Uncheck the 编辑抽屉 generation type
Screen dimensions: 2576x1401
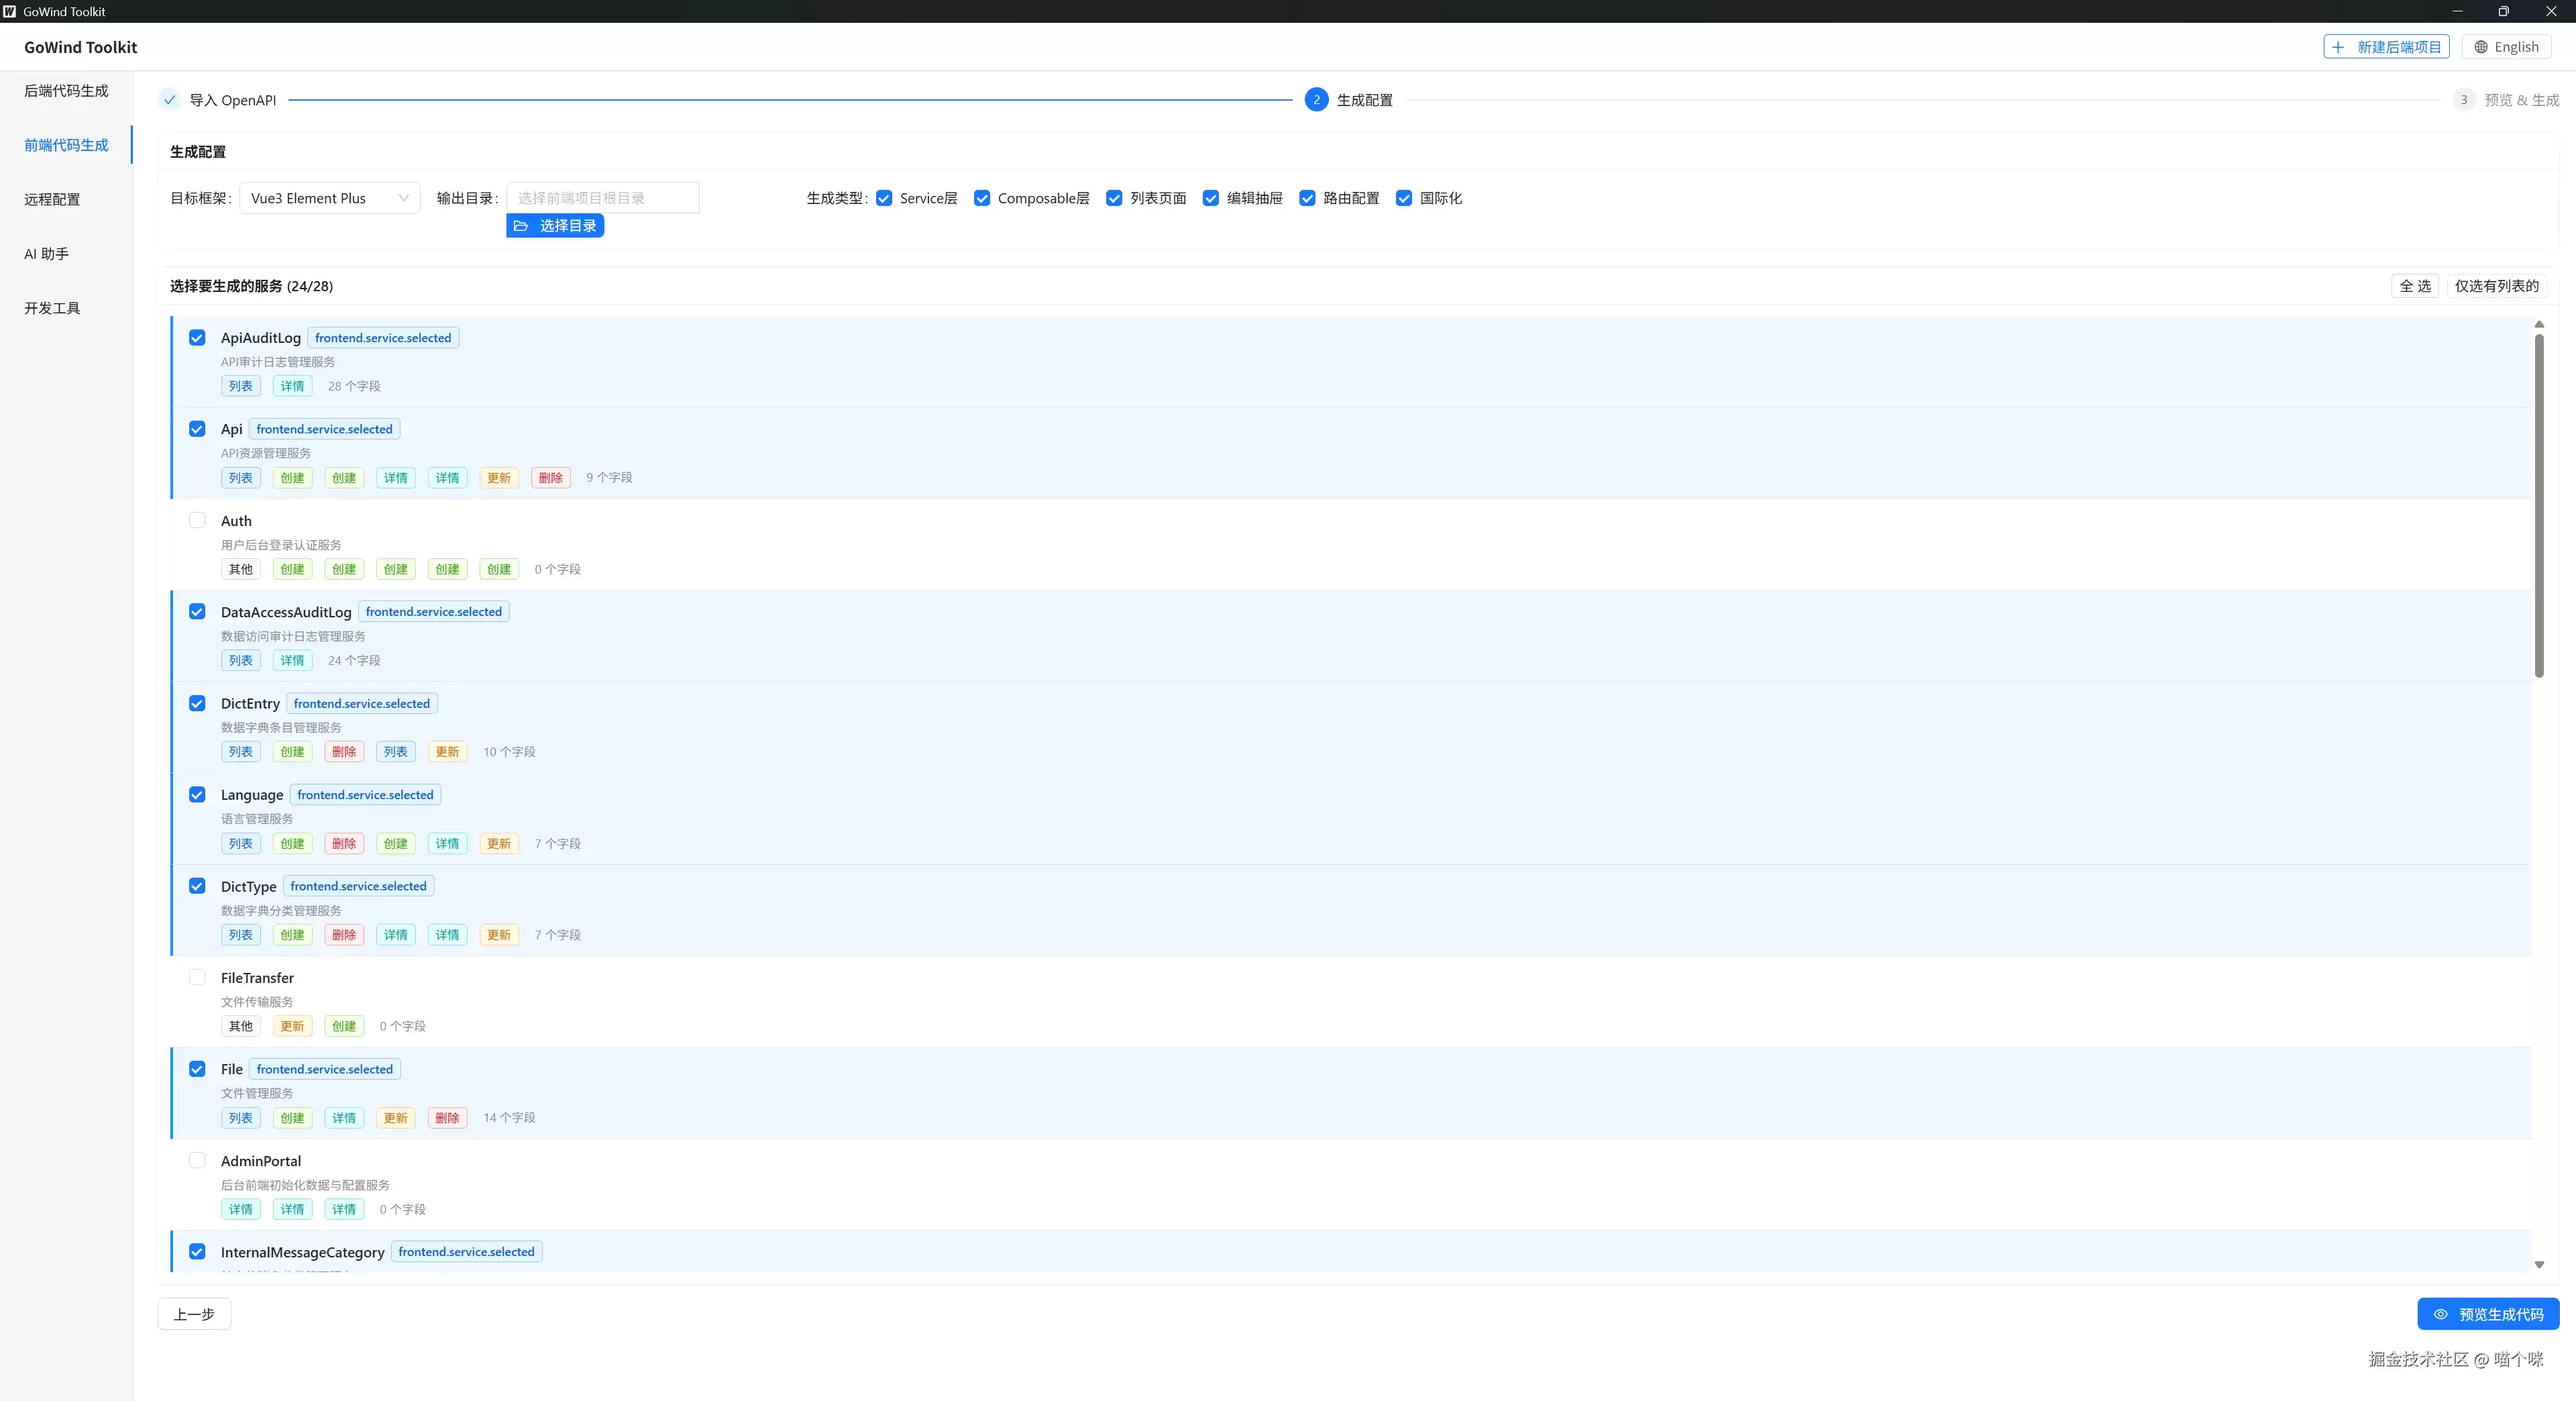click(1211, 198)
